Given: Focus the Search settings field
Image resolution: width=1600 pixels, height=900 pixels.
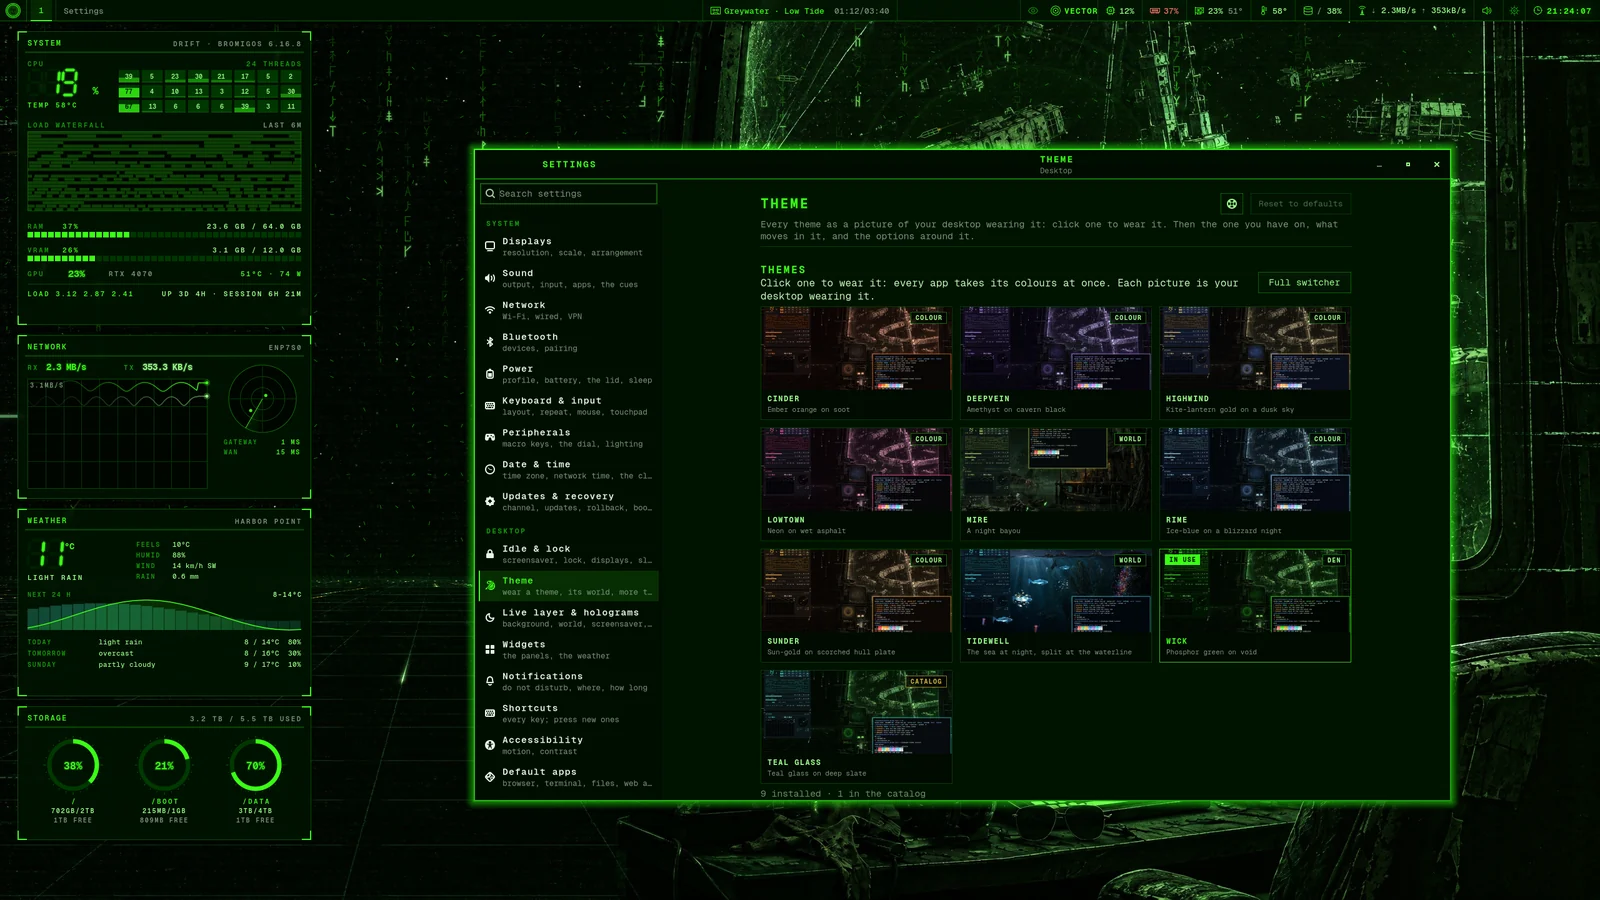Looking at the screenshot, I should coord(569,194).
